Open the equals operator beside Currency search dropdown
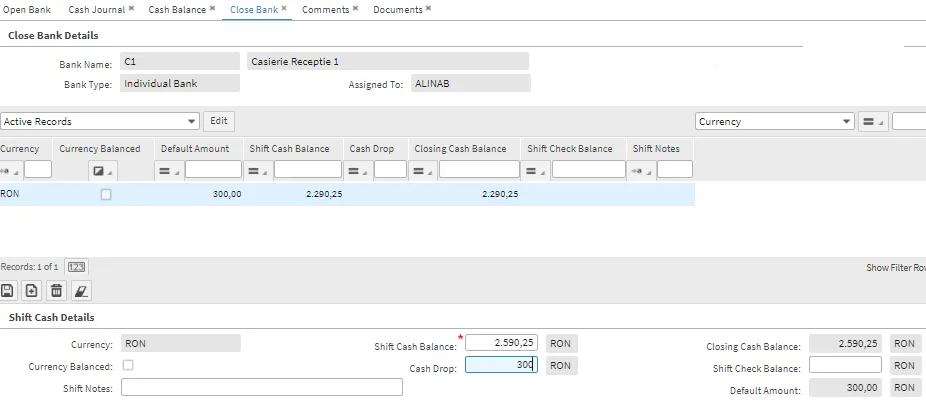926x402 pixels. click(x=872, y=122)
